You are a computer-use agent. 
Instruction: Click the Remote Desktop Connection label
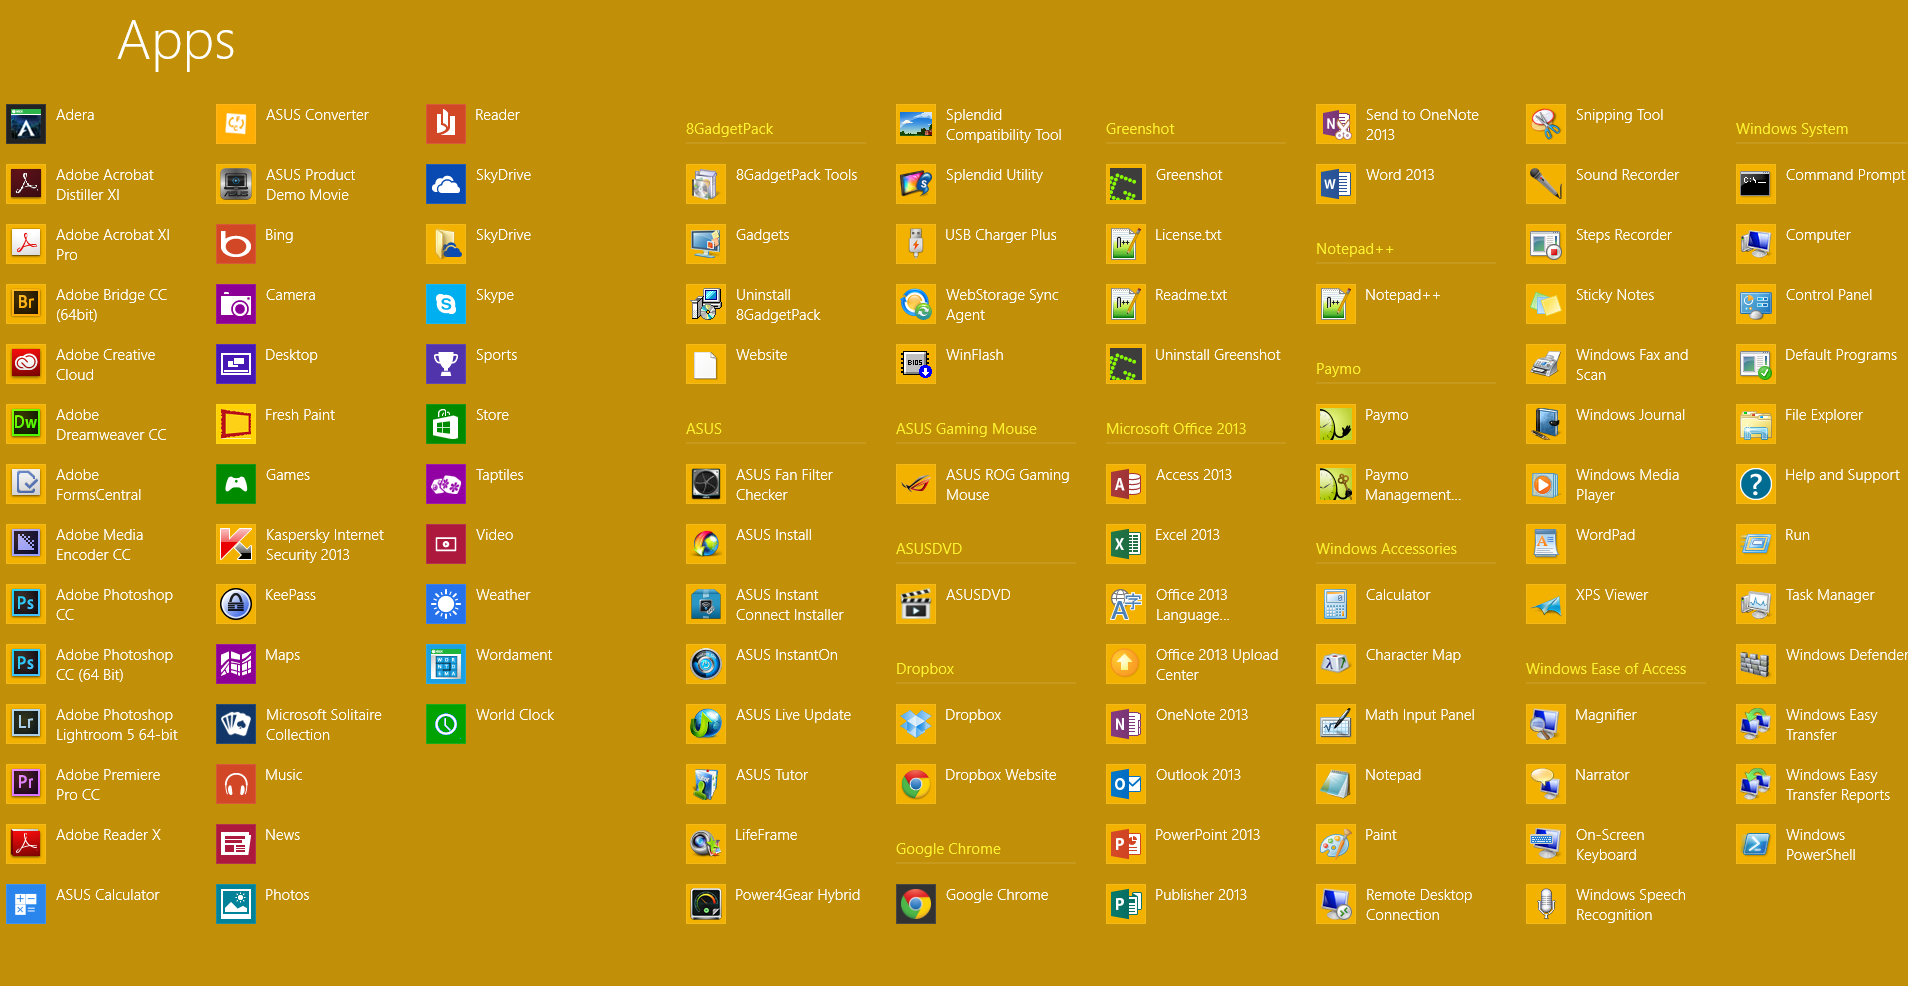[x=1418, y=905]
